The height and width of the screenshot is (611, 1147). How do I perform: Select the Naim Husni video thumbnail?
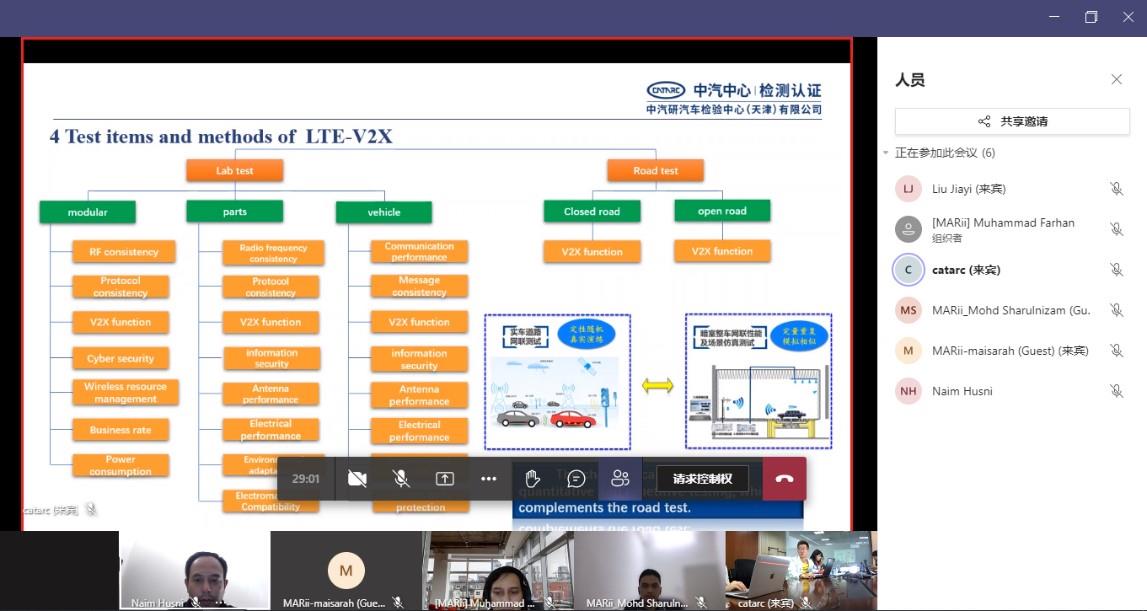click(x=194, y=570)
